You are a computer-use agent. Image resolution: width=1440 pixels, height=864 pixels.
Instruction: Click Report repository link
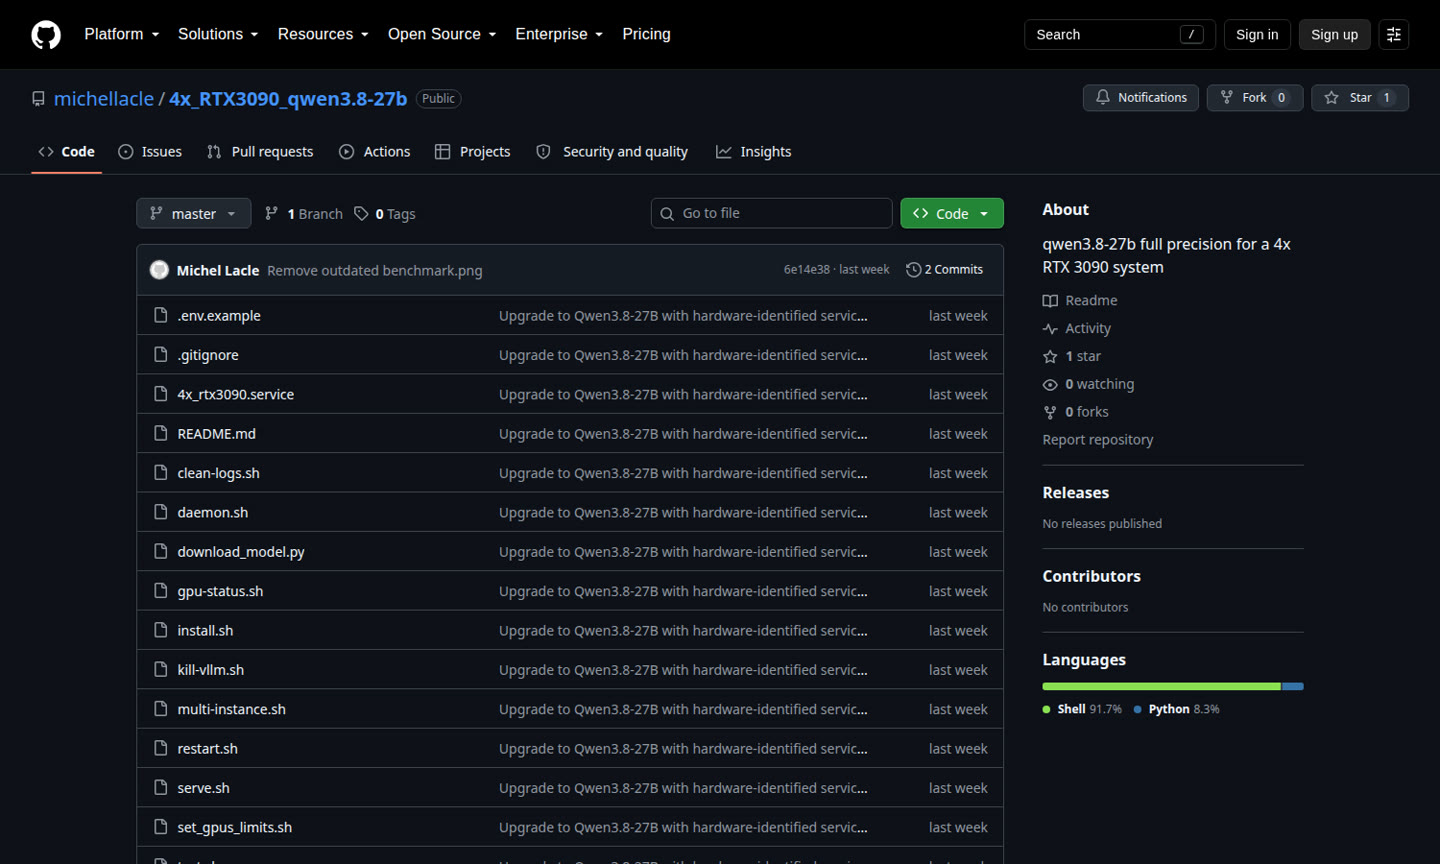pos(1097,440)
